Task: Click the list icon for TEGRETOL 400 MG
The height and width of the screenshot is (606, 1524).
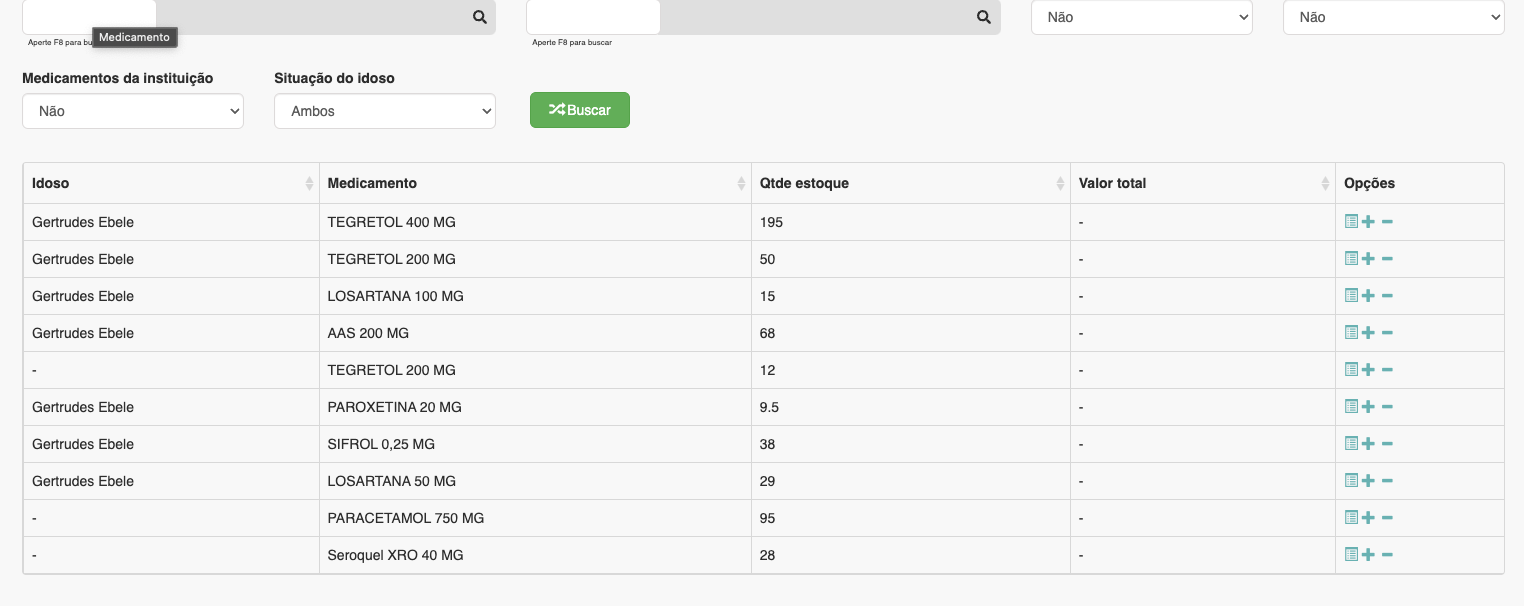Action: 1351,221
